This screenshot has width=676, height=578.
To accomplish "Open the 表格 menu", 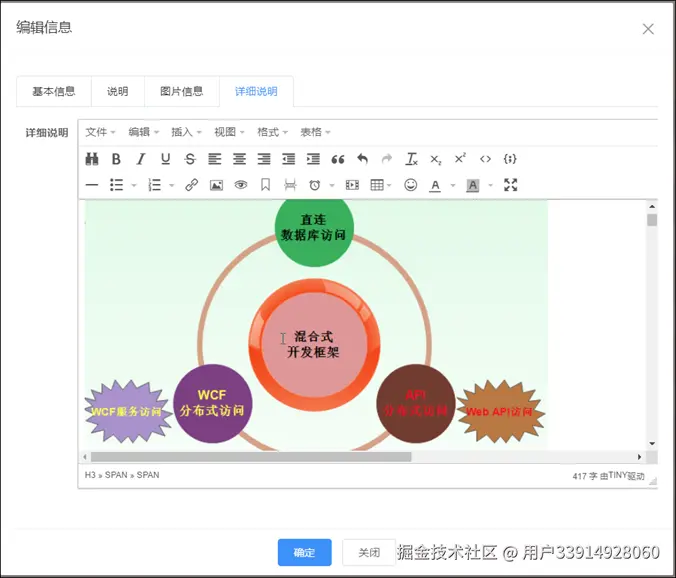I will point(315,132).
